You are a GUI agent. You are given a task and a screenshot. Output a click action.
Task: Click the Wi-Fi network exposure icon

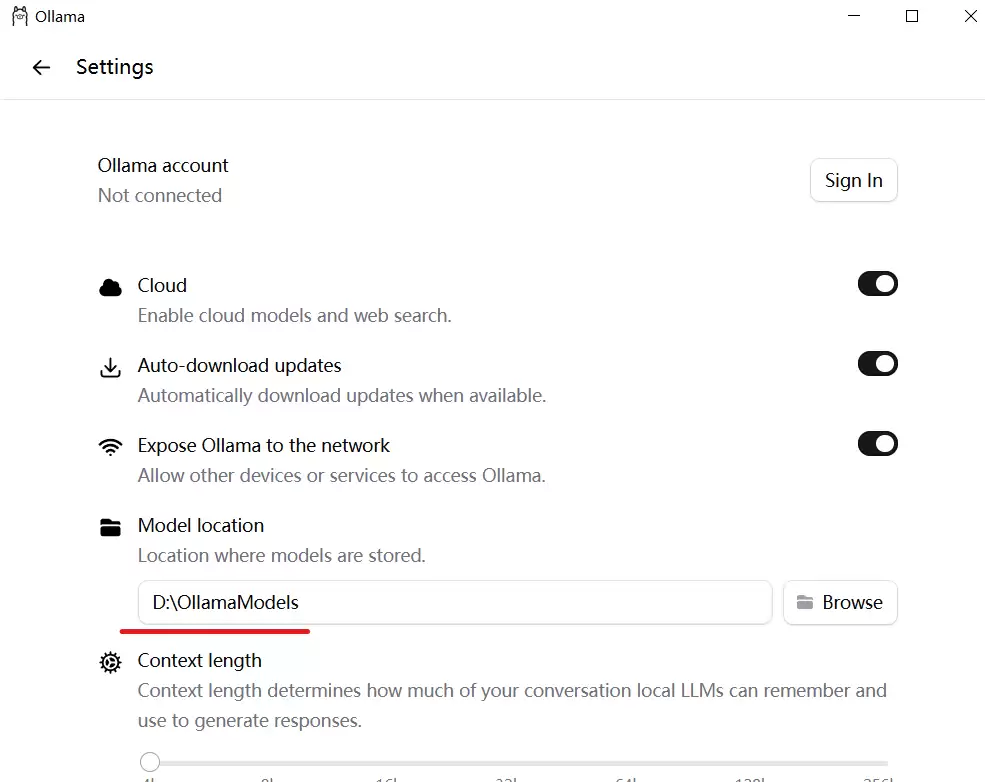pyautogui.click(x=110, y=447)
